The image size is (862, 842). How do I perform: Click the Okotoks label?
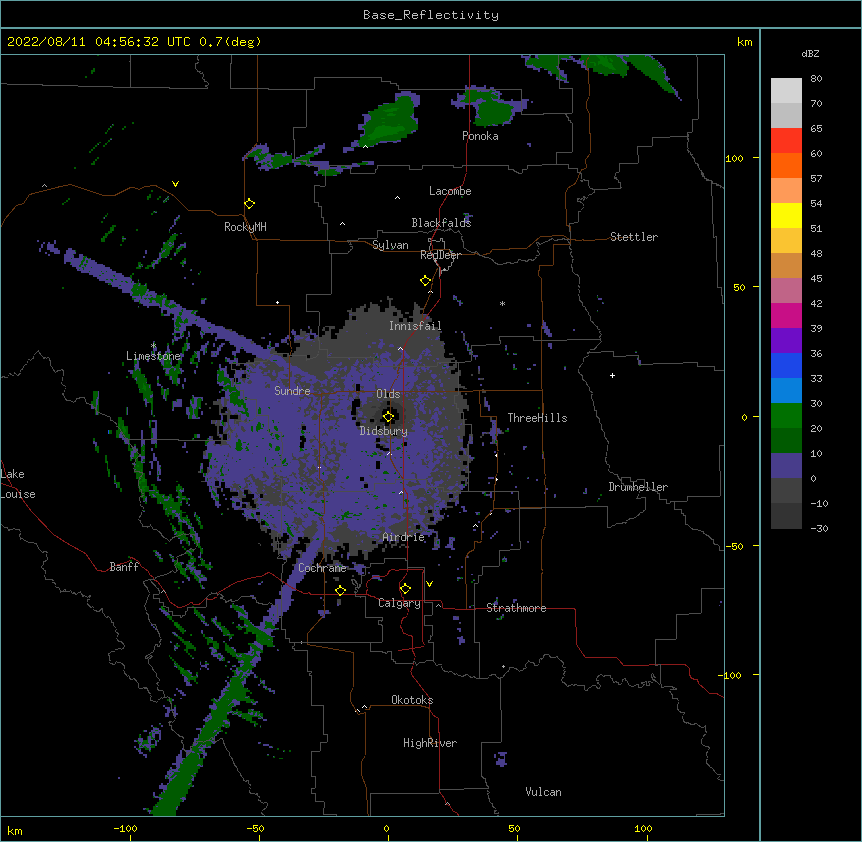[x=412, y=700]
